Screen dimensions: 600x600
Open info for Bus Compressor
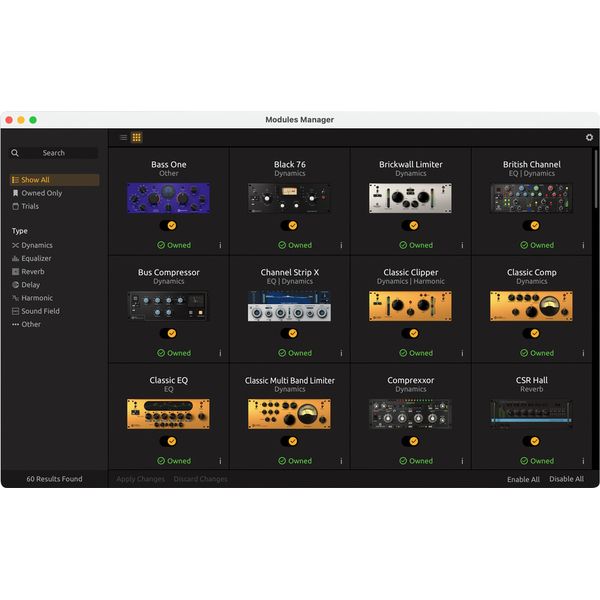click(220, 353)
